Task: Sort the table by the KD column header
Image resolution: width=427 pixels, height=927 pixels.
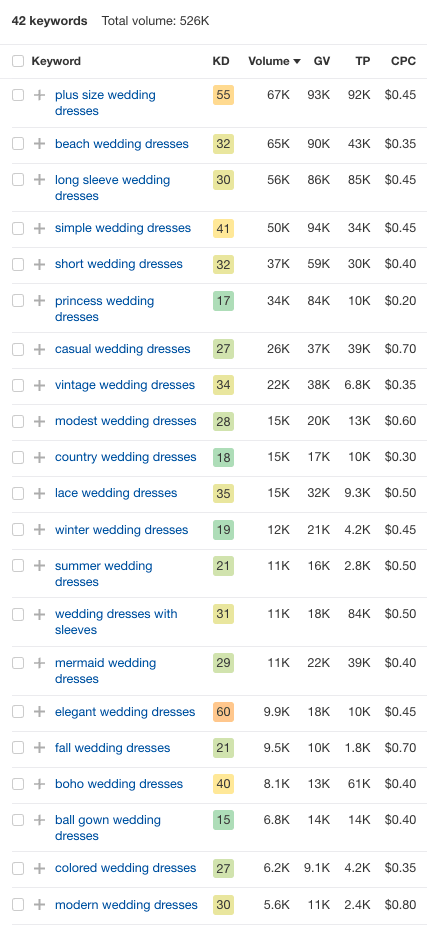Action: coord(221,61)
